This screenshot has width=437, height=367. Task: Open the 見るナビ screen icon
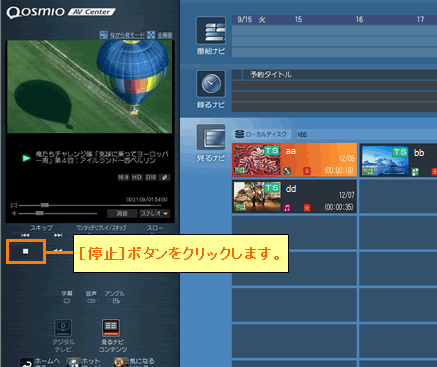coord(211,137)
